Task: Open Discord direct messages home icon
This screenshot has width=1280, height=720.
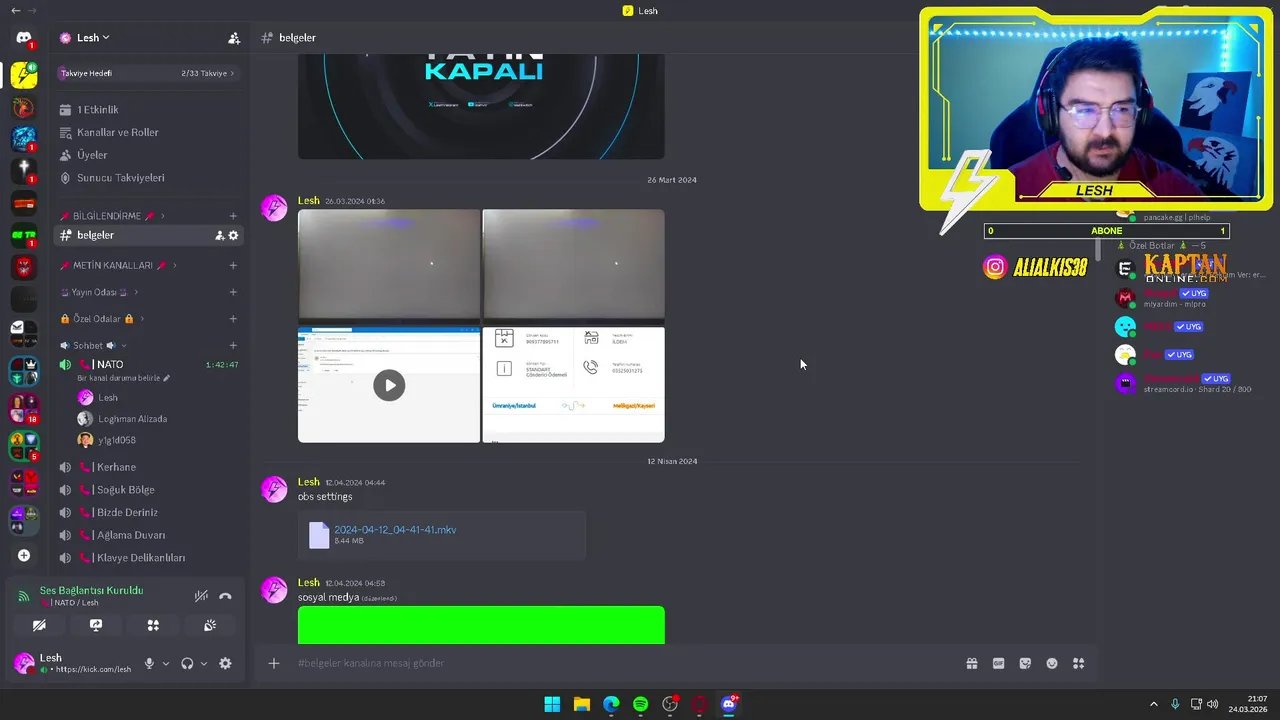Action: (24, 38)
